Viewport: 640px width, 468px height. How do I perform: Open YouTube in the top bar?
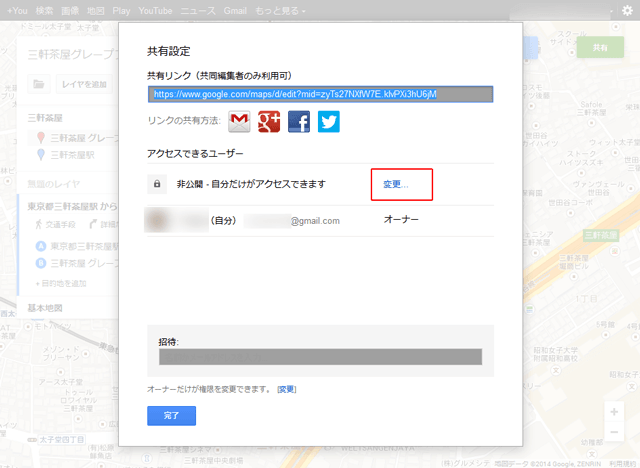[155, 11]
